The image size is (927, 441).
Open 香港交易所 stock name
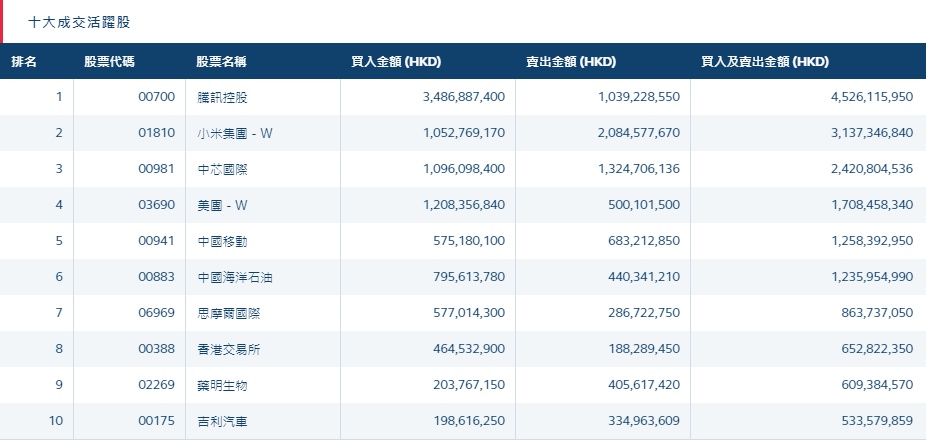pyautogui.click(x=228, y=349)
